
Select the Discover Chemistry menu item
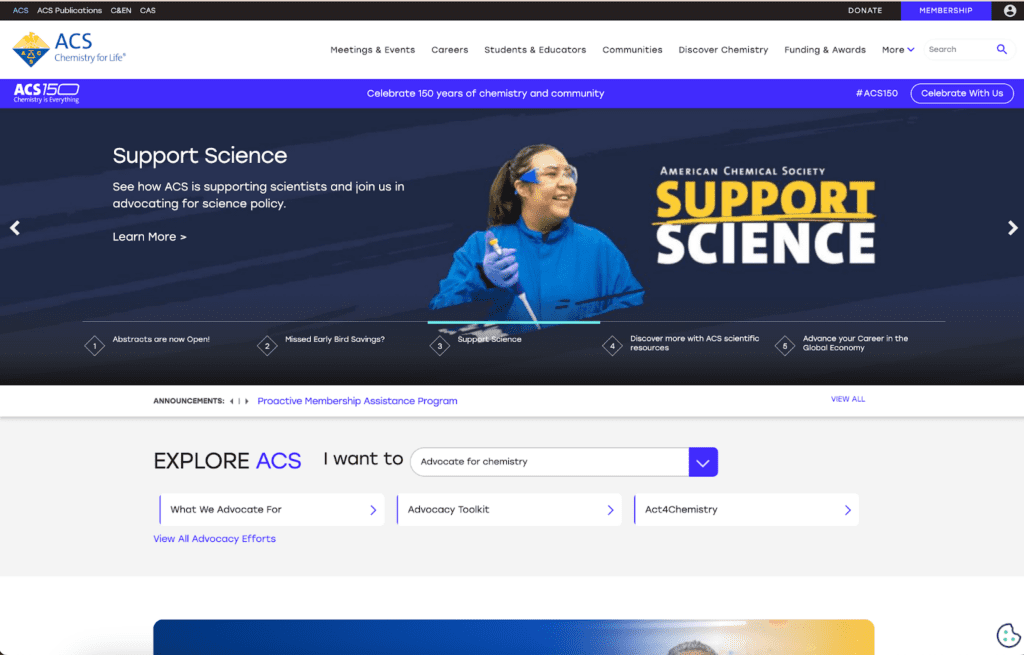click(x=723, y=50)
